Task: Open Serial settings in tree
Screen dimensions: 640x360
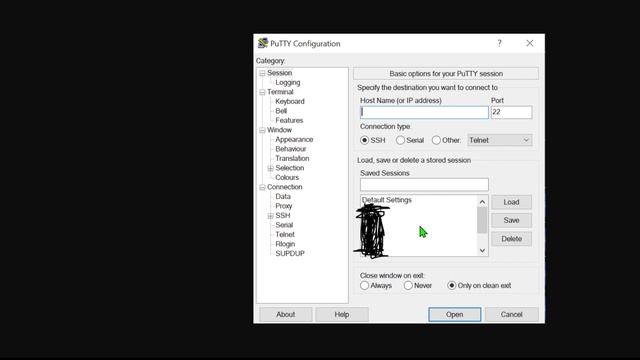Action: click(x=284, y=225)
